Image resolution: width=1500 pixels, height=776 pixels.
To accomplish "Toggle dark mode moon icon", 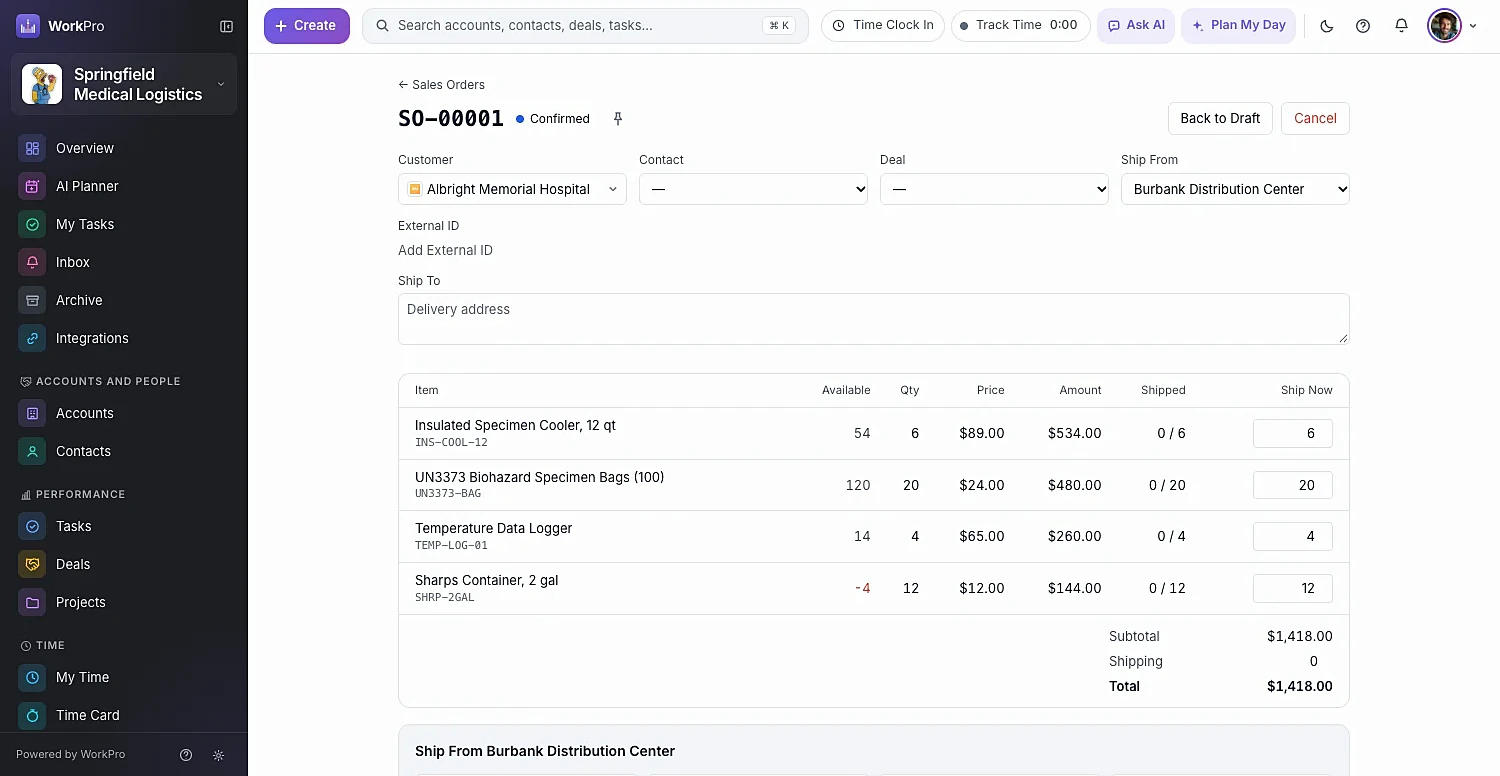I will pyautogui.click(x=1327, y=26).
